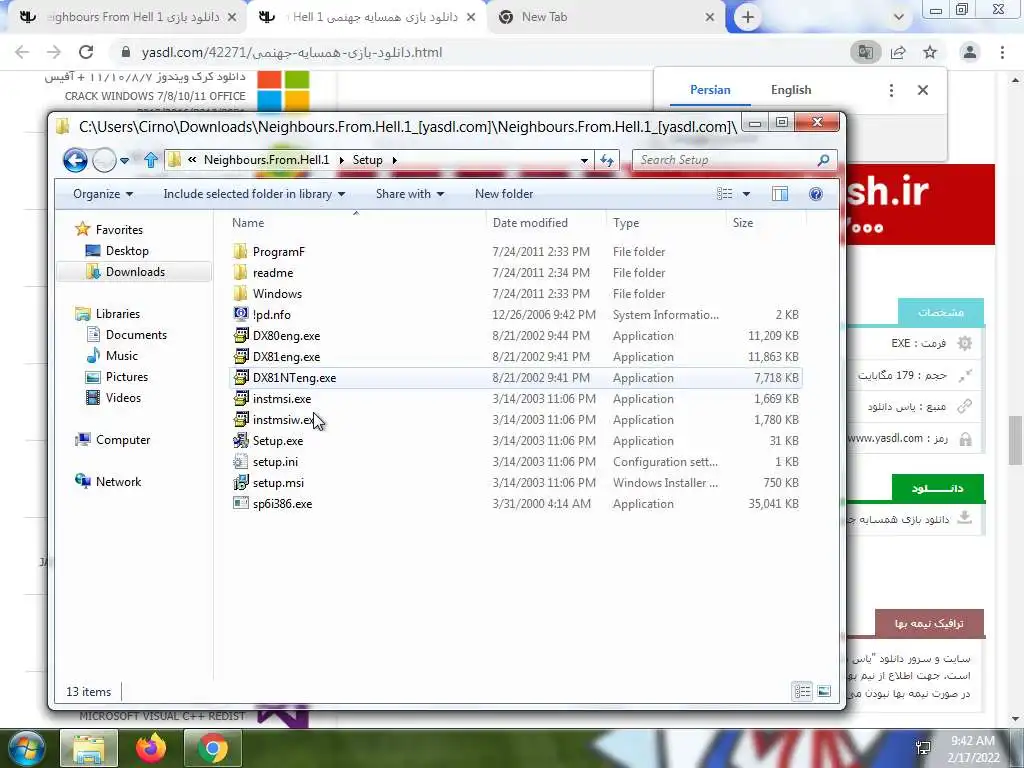This screenshot has width=1024, height=768.
Task: Click the New folder button
Action: [504, 194]
